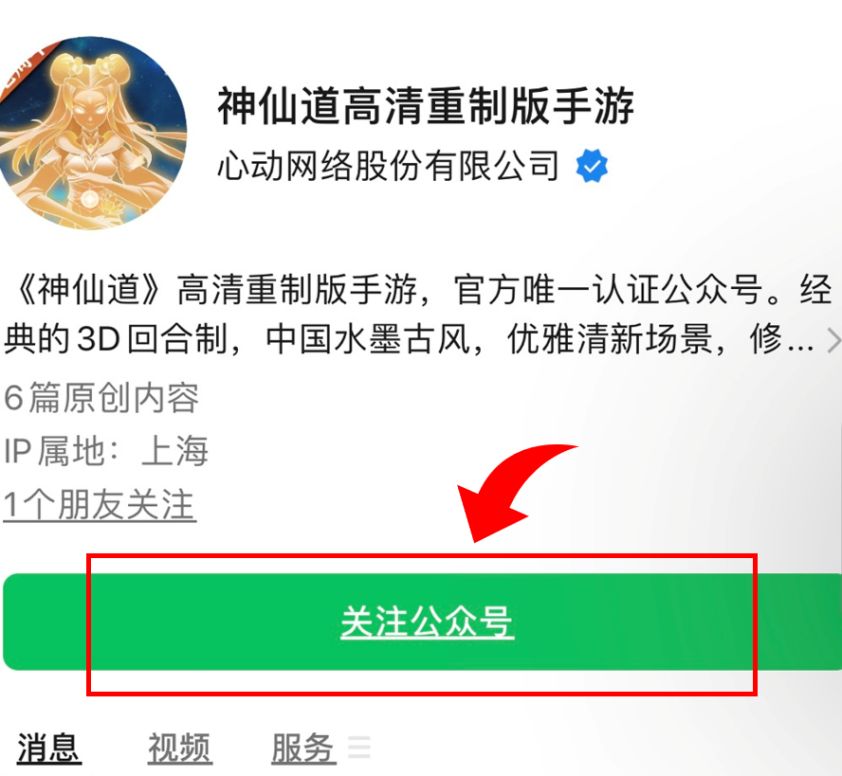
Task: Tap the description line starting 《神仙道》
Action: (x=421, y=290)
